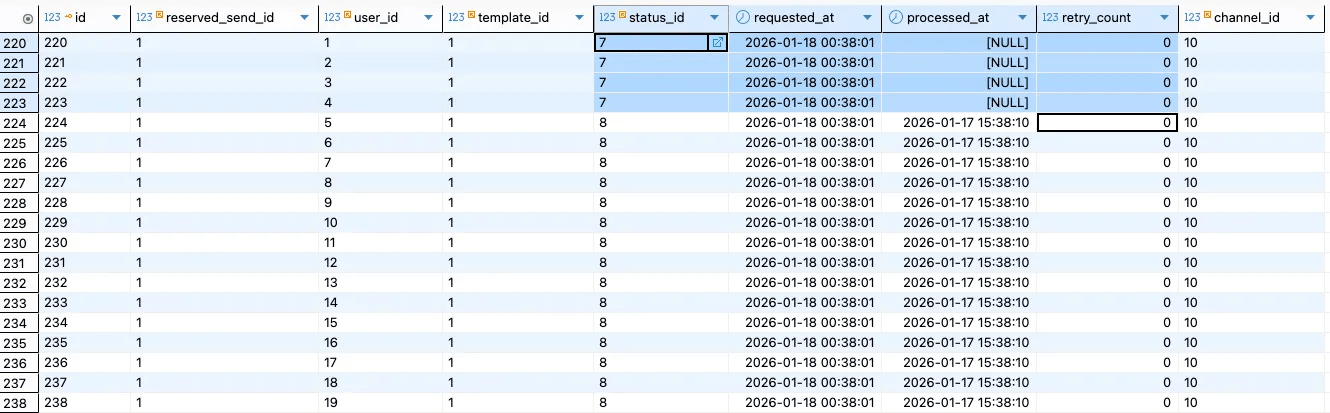Select the row header numbered 238

(x=15, y=403)
